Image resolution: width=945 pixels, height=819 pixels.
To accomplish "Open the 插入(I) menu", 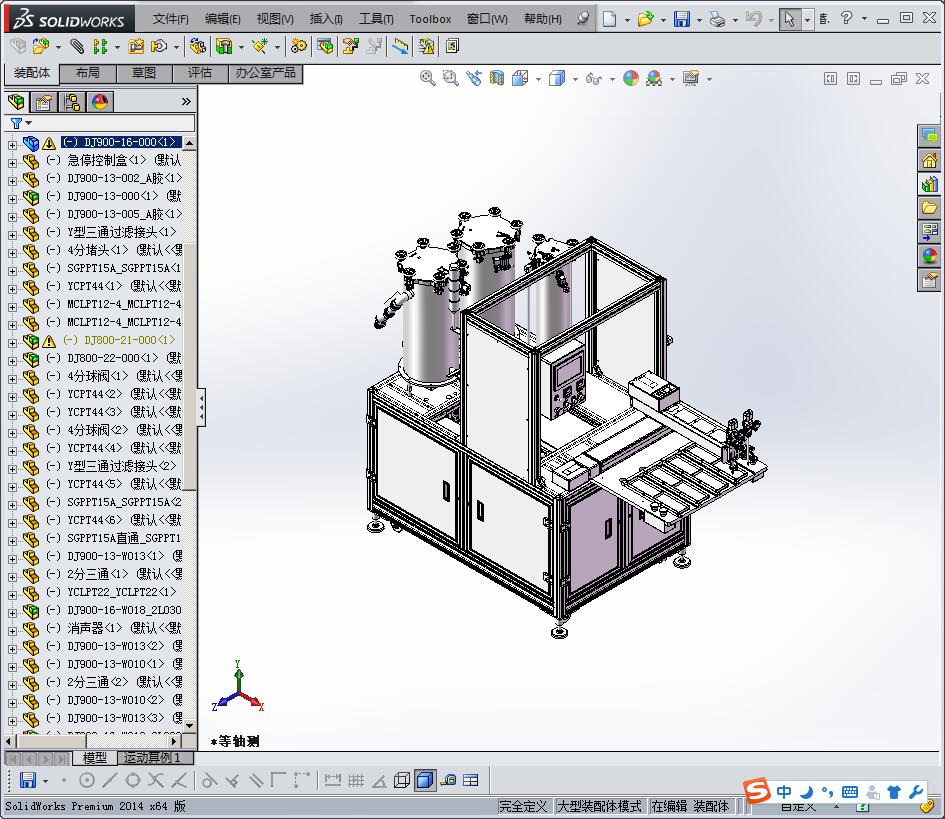I will (x=326, y=19).
